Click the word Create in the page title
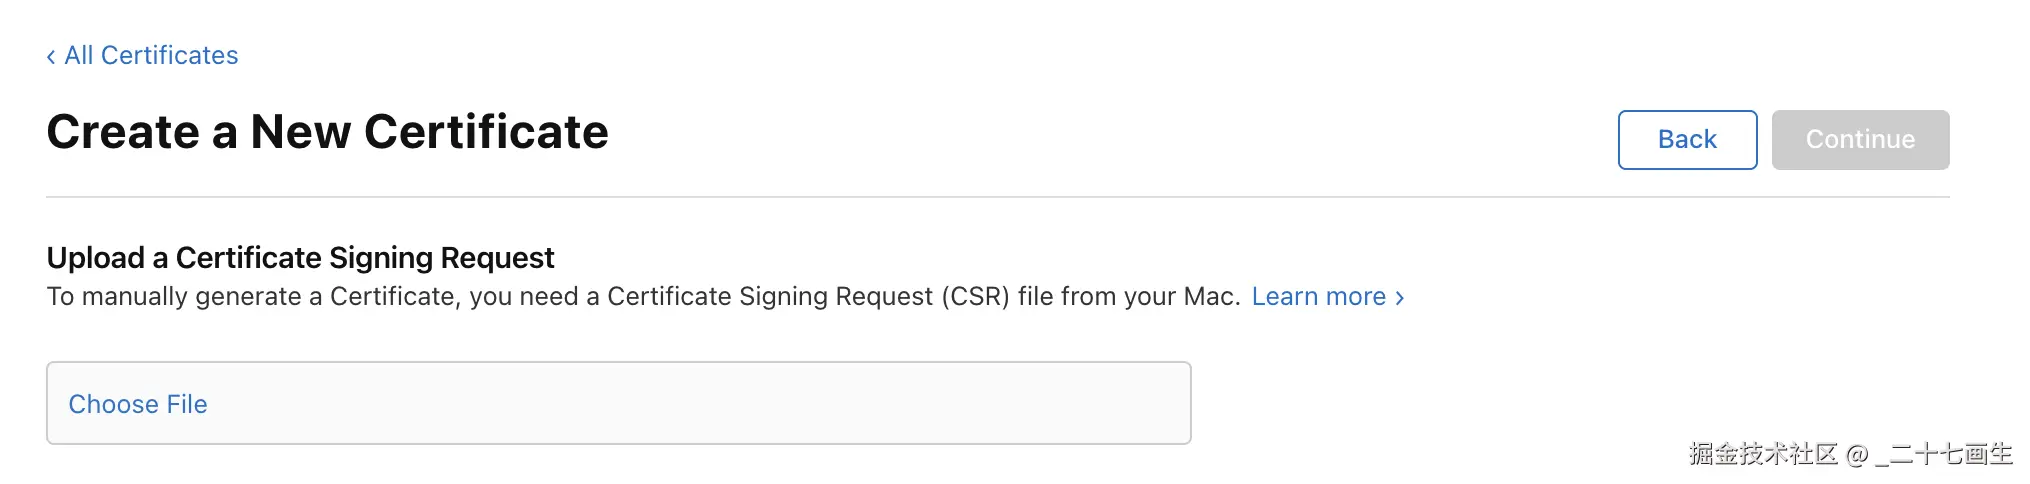Screen dimensions: 2030x484 coord(123,132)
